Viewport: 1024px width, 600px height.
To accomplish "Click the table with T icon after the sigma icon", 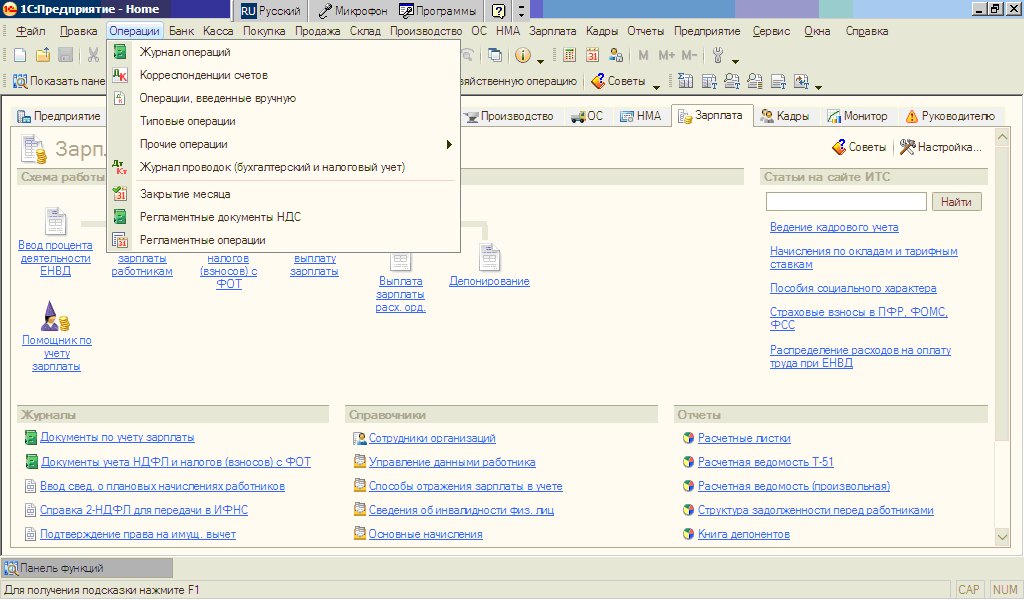I will point(709,81).
